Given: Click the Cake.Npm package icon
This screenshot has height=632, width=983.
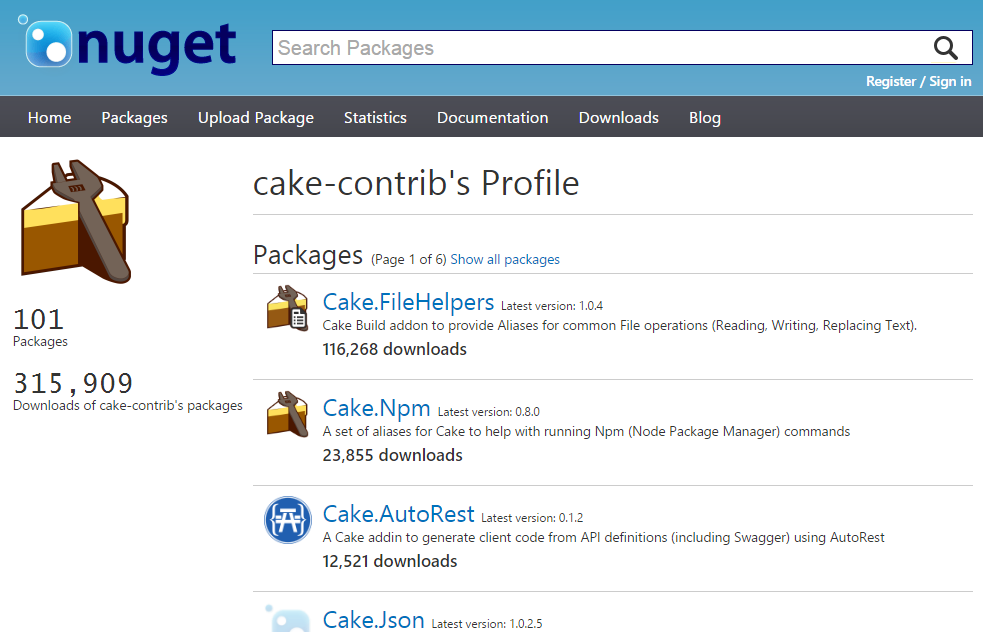Looking at the screenshot, I should pos(287,414).
